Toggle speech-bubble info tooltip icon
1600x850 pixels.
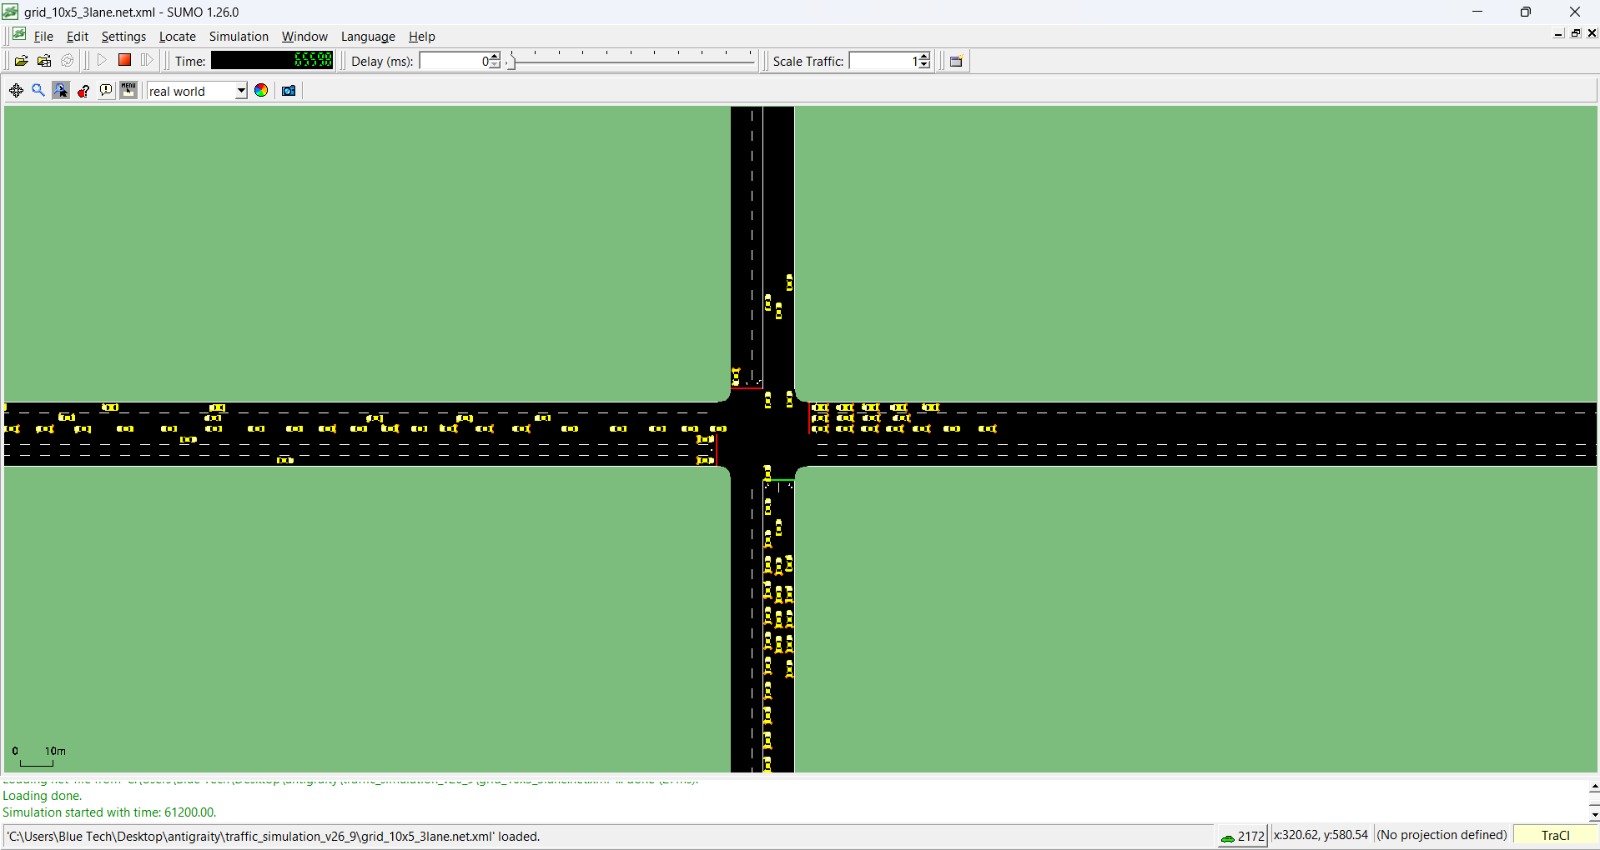[x=106, y=91]
